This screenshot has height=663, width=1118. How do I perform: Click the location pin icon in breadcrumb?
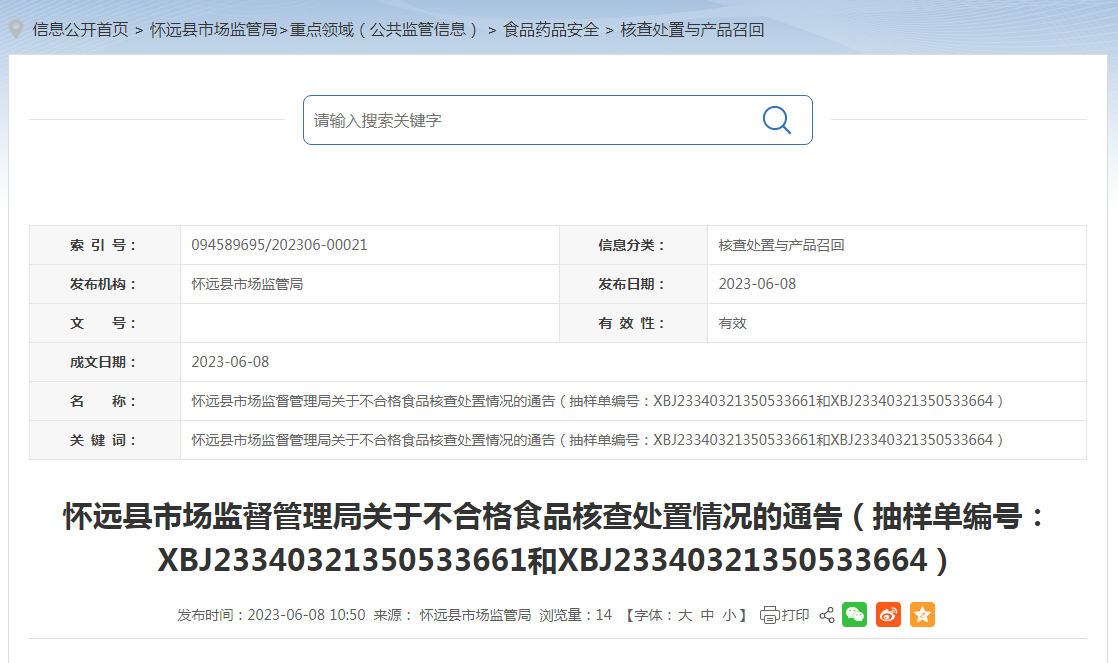(x=16, y=29)
